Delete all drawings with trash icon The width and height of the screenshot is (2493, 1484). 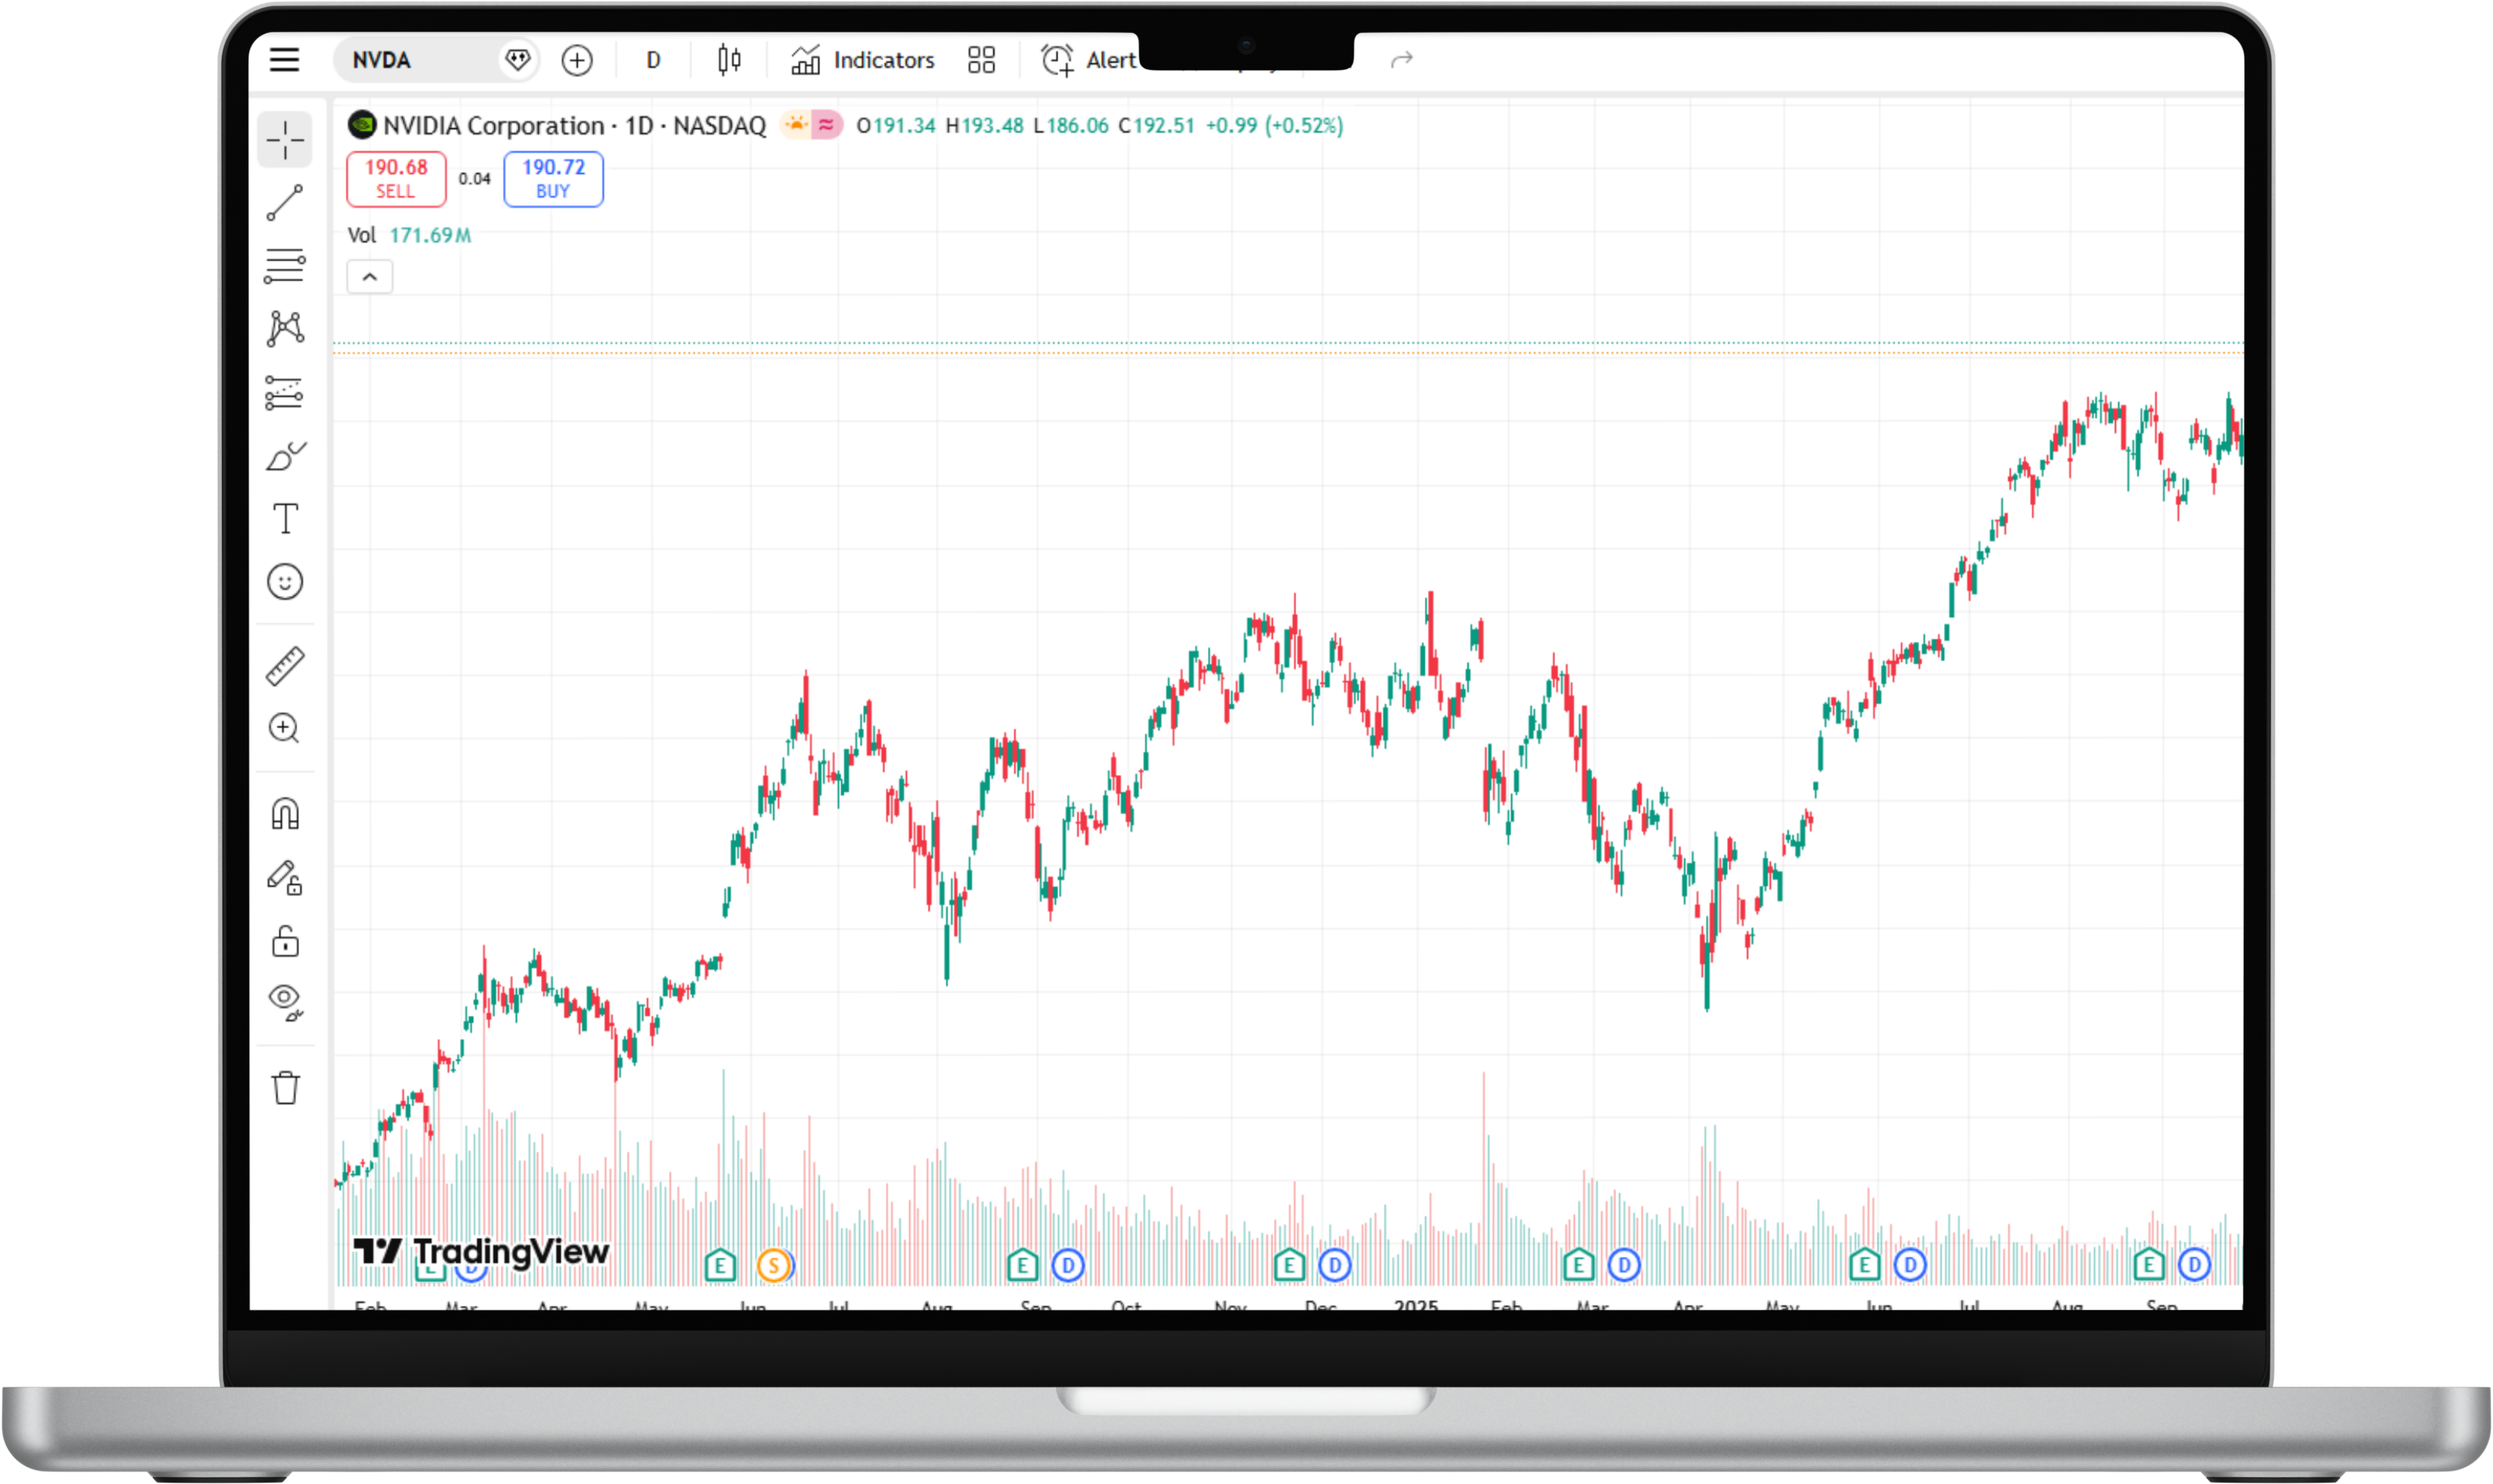(285, 1088)
